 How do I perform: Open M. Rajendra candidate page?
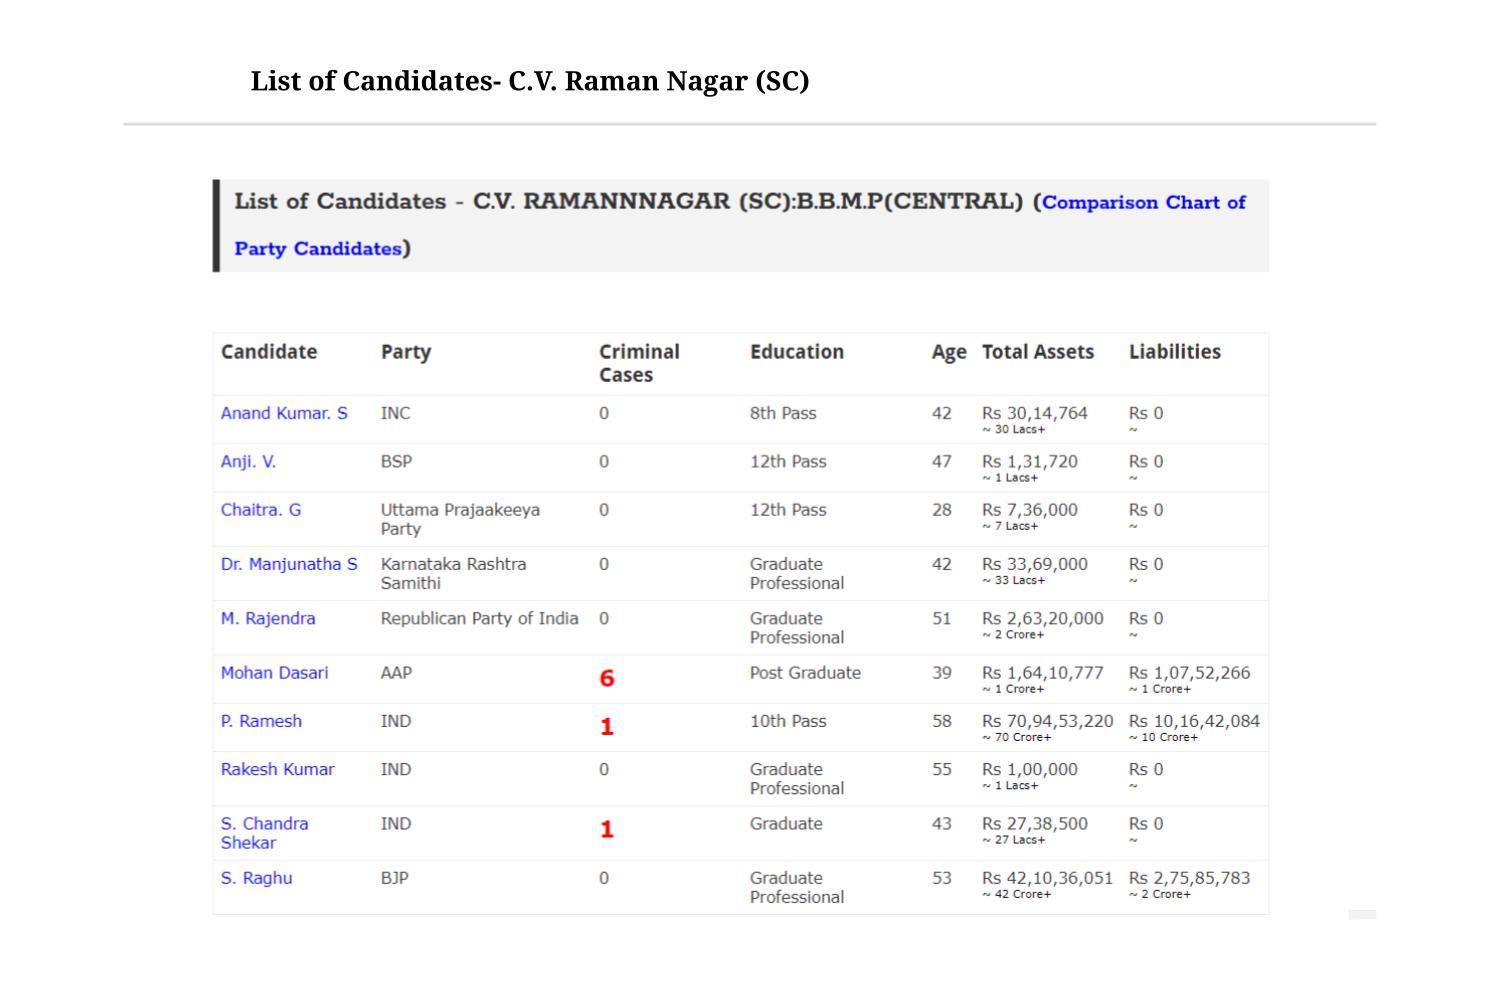click(268, 618)
